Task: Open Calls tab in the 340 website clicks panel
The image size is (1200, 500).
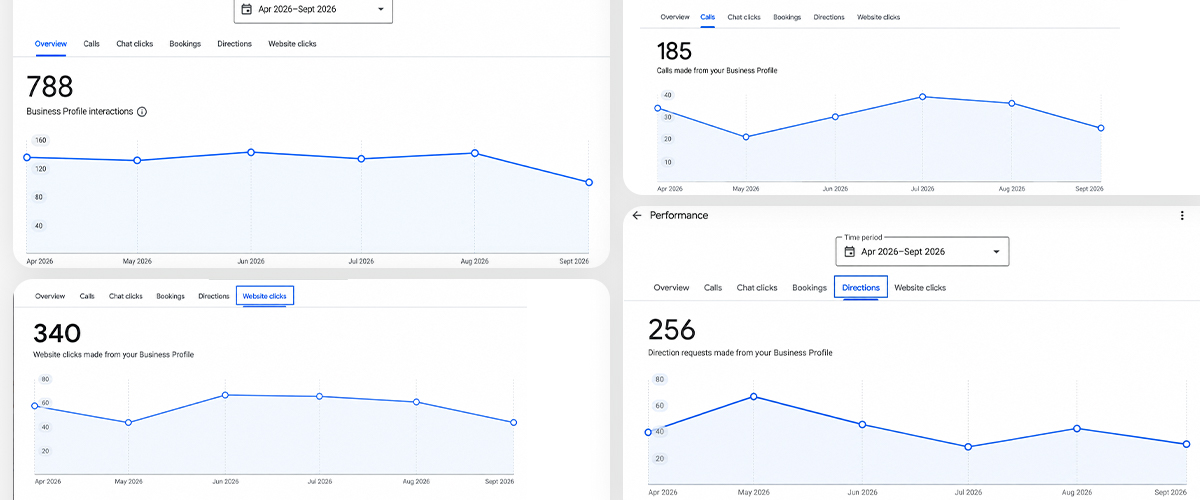Action: [x=88, y=296]
